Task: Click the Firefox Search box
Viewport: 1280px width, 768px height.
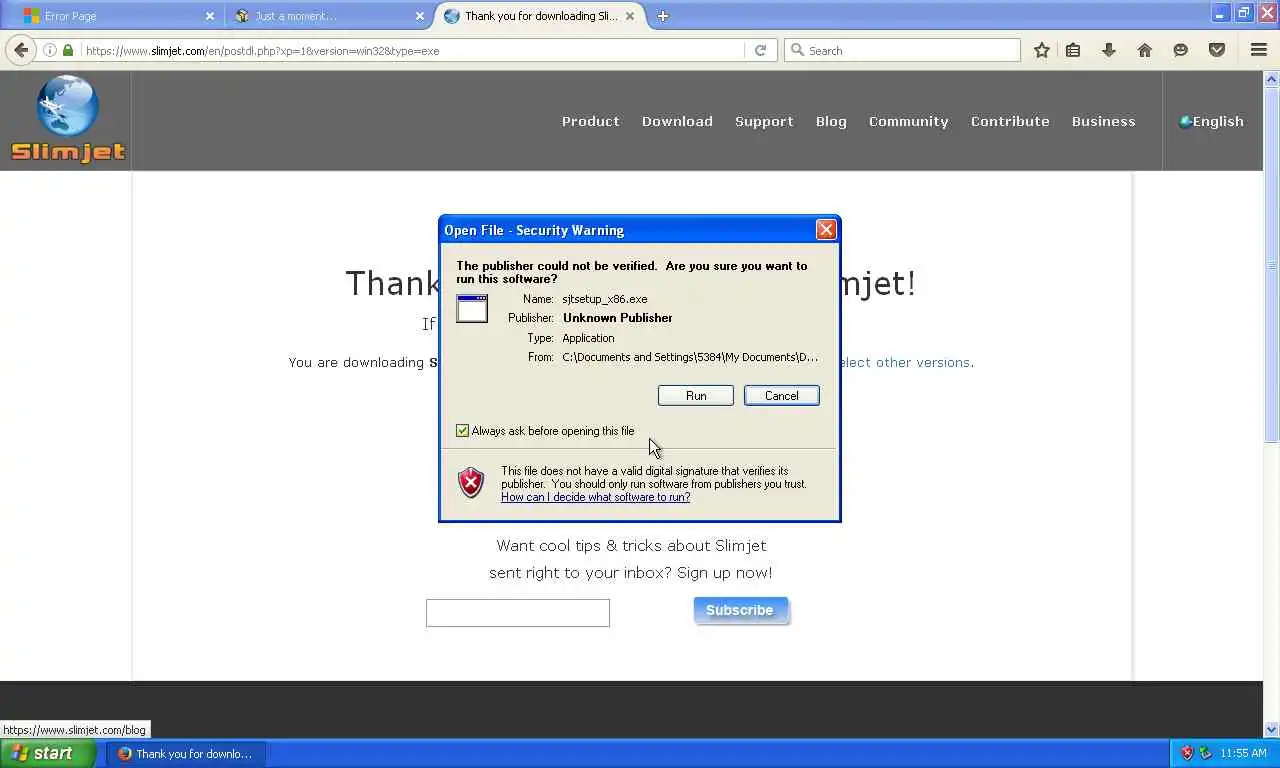Action: 902,50
